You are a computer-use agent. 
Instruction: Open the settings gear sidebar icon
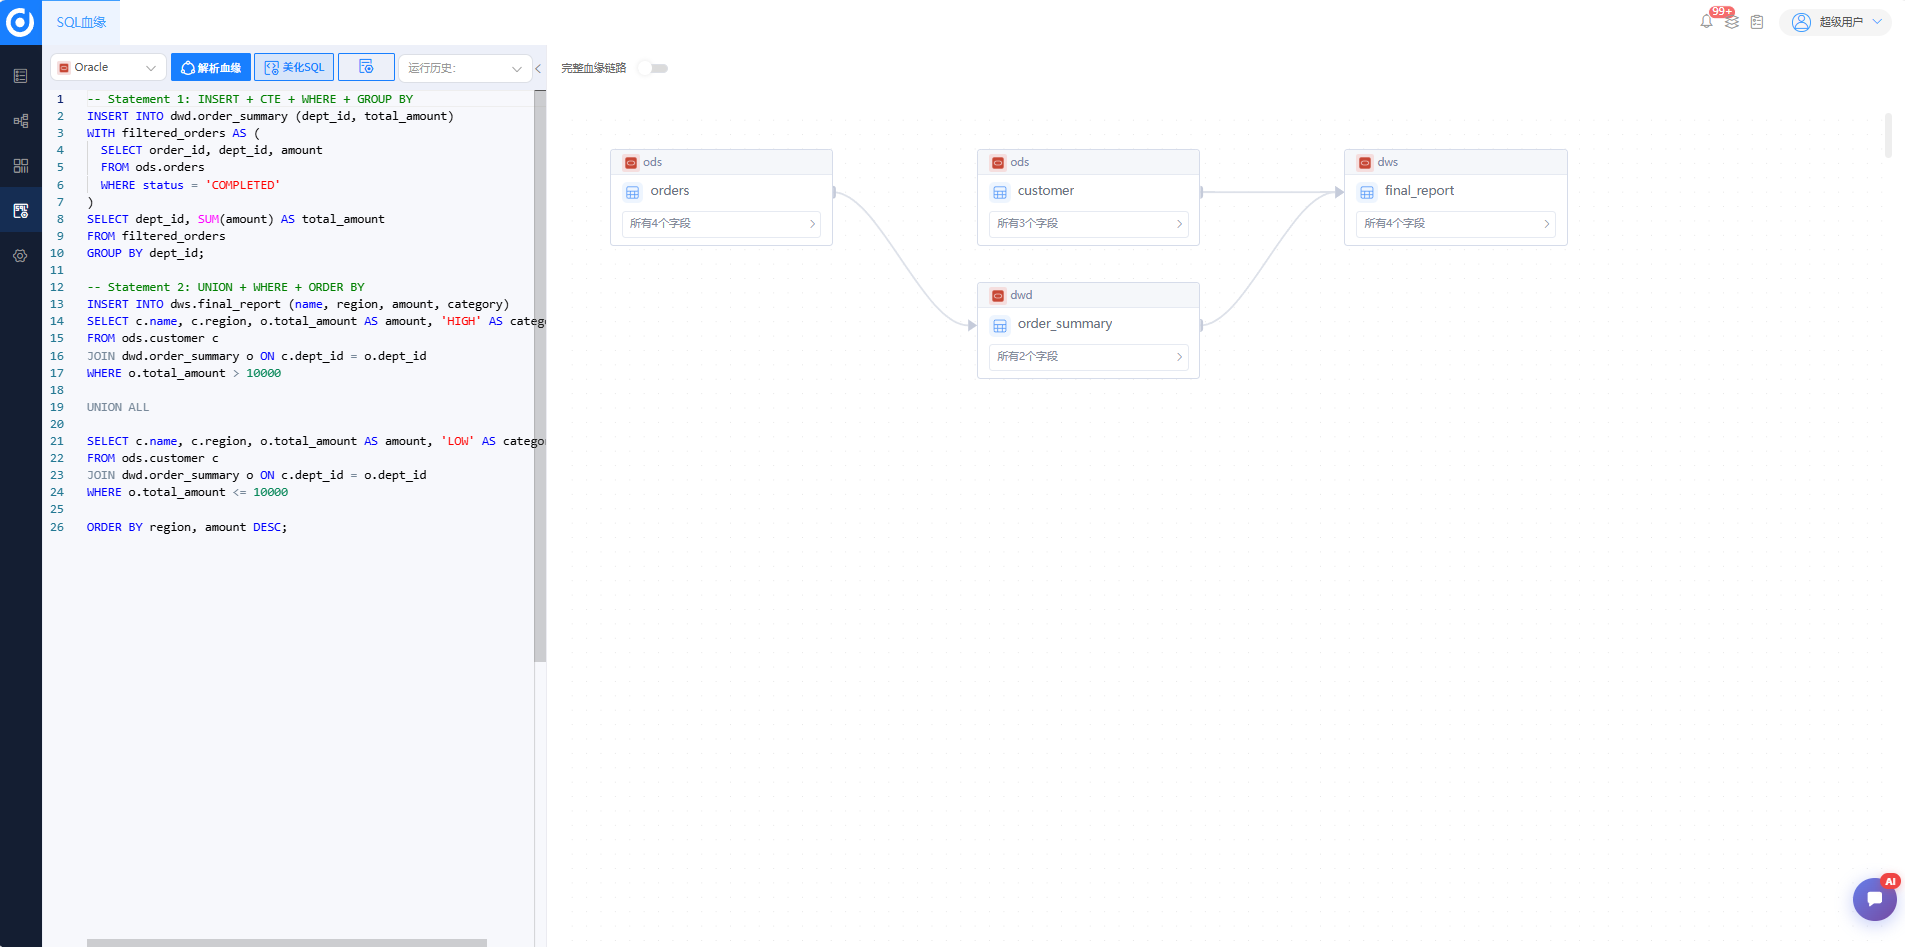20,256
